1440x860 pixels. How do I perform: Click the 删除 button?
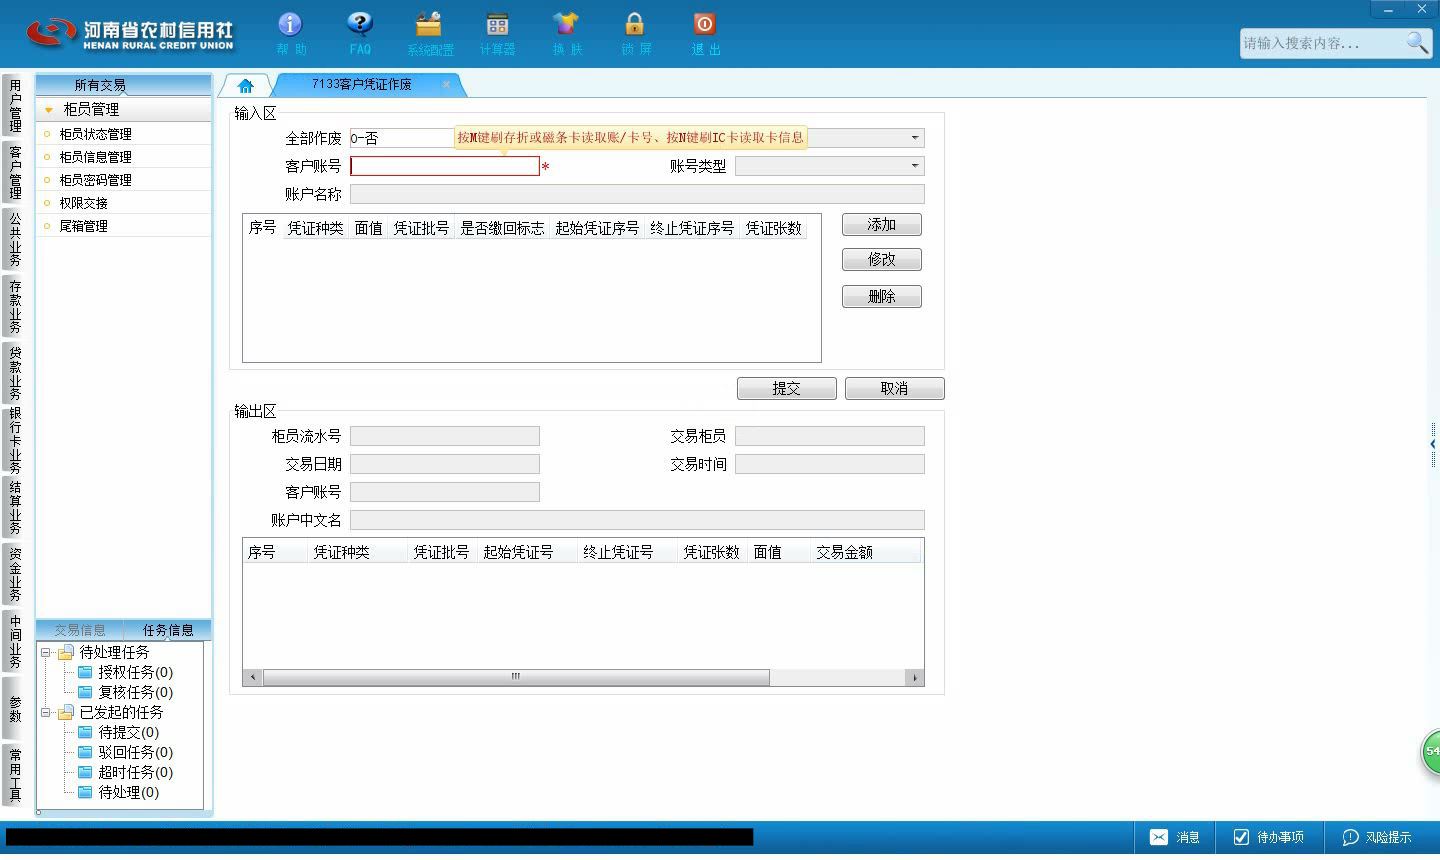[x=881, y=297]
